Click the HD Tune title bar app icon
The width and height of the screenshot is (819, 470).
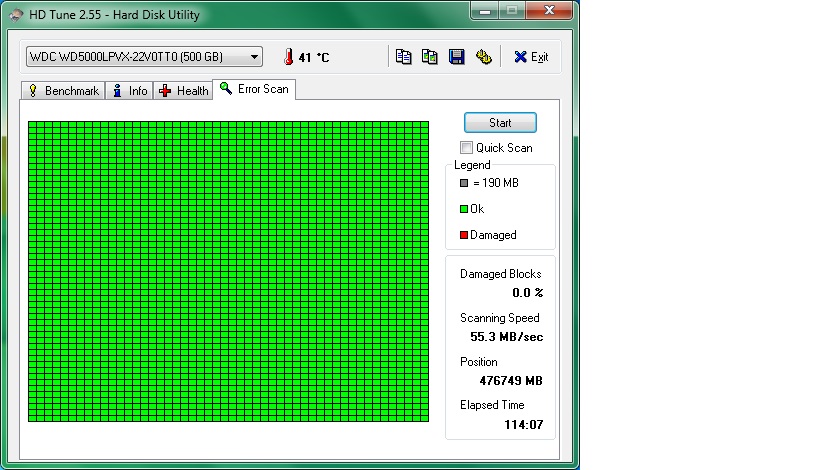point(16,15)
